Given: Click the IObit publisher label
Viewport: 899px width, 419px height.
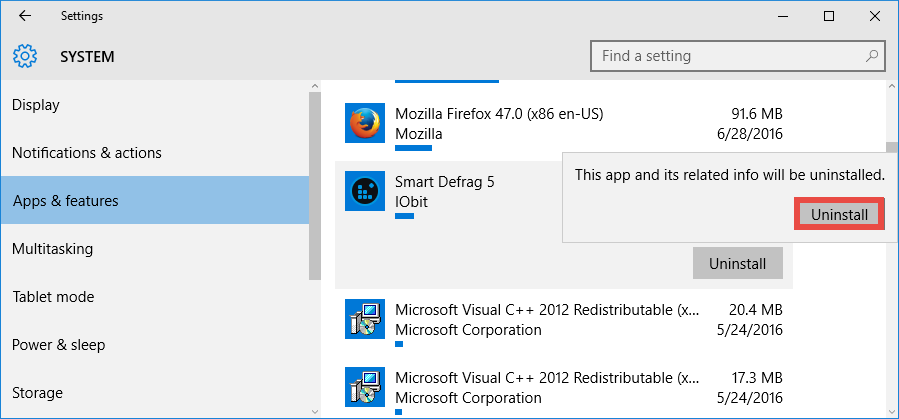Looking at the screenshot, I should (412, 202).
